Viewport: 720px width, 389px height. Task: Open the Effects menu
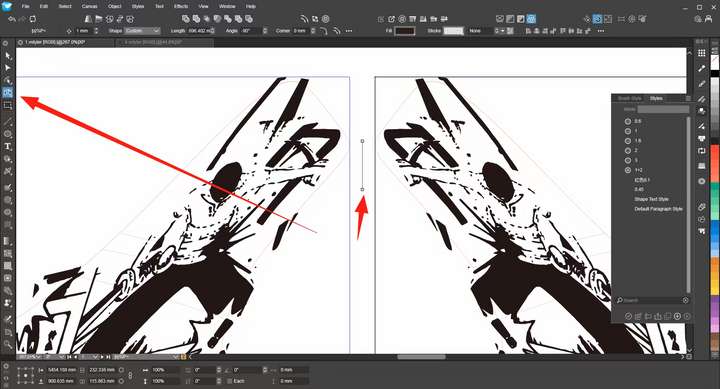click(181, 6)
